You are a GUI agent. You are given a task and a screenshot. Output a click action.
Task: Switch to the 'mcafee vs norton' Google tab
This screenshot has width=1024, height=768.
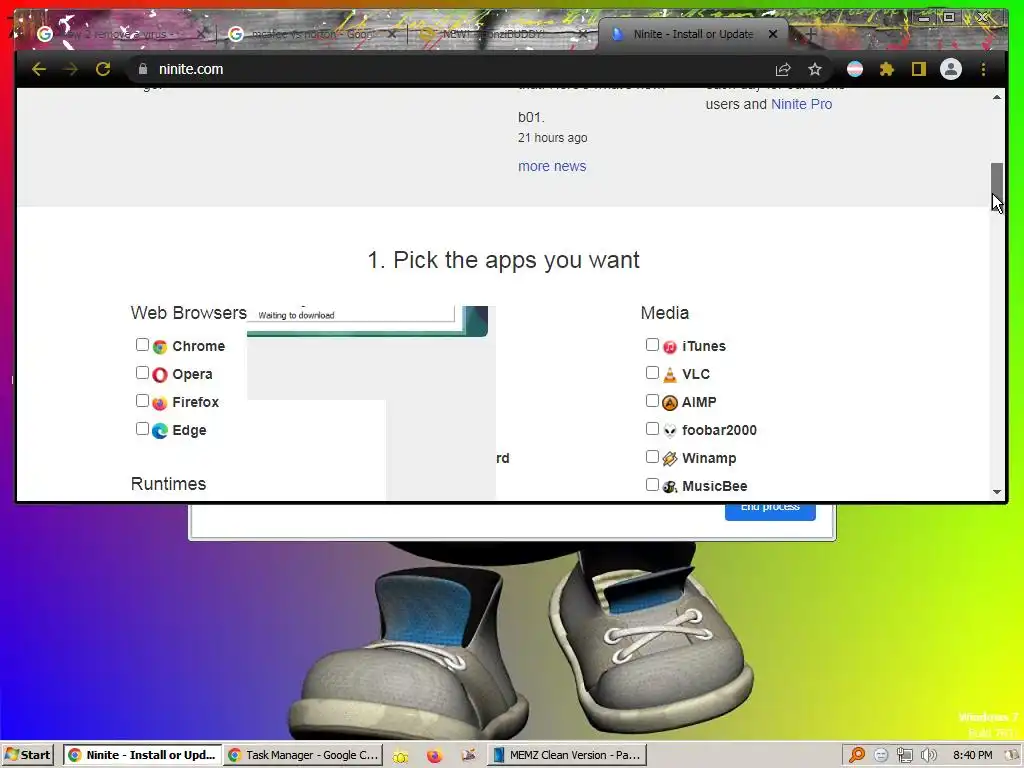tap(313, 34)
